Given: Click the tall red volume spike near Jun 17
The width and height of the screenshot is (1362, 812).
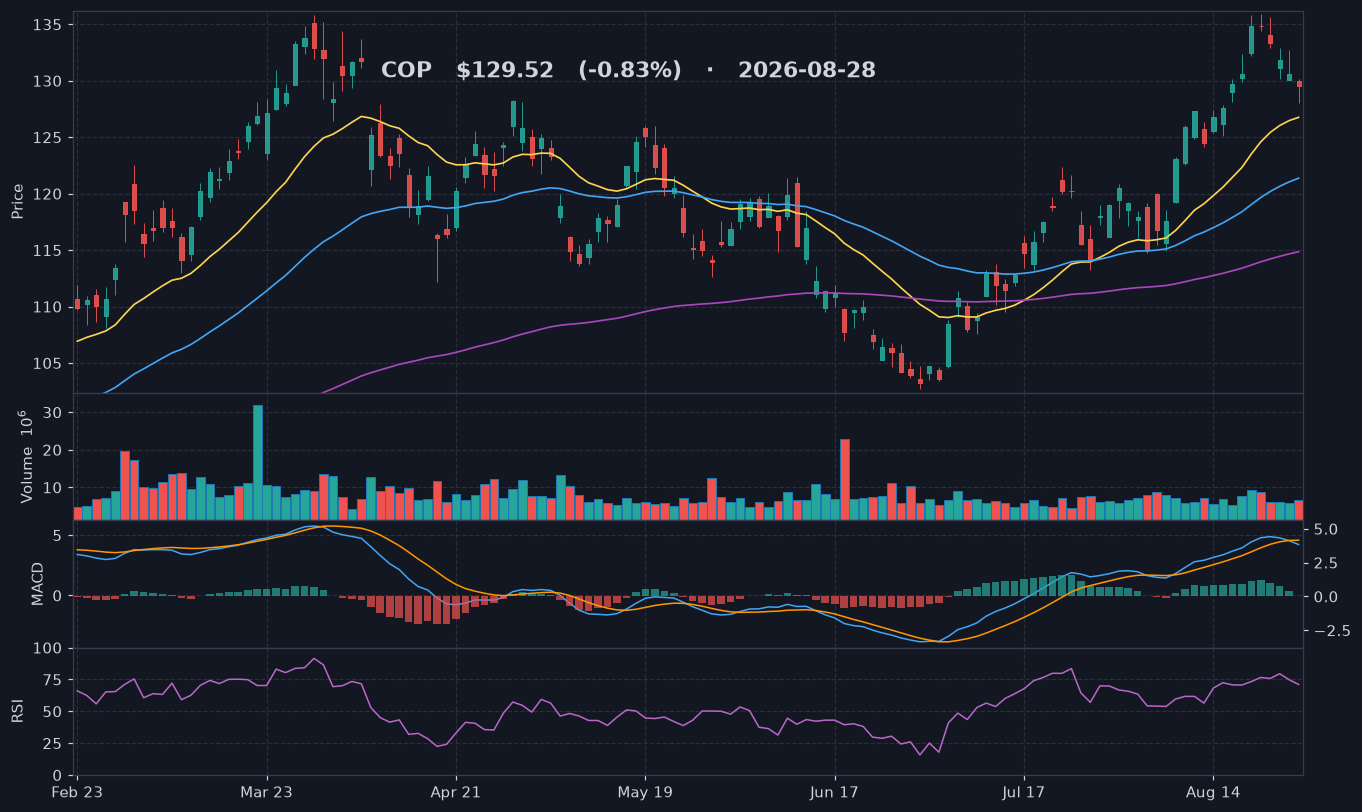Looking at the screenshot, I should tap(845, 479).
